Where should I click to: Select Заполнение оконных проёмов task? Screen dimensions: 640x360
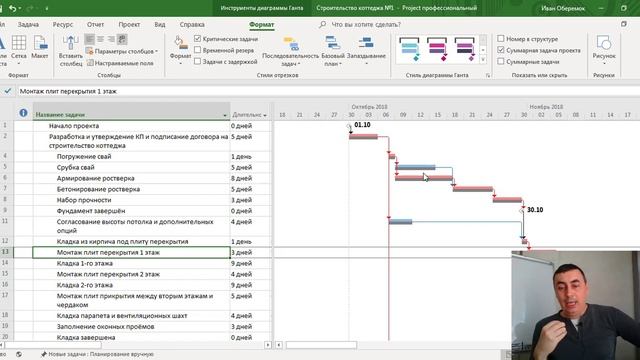click(x=105, y=327)
